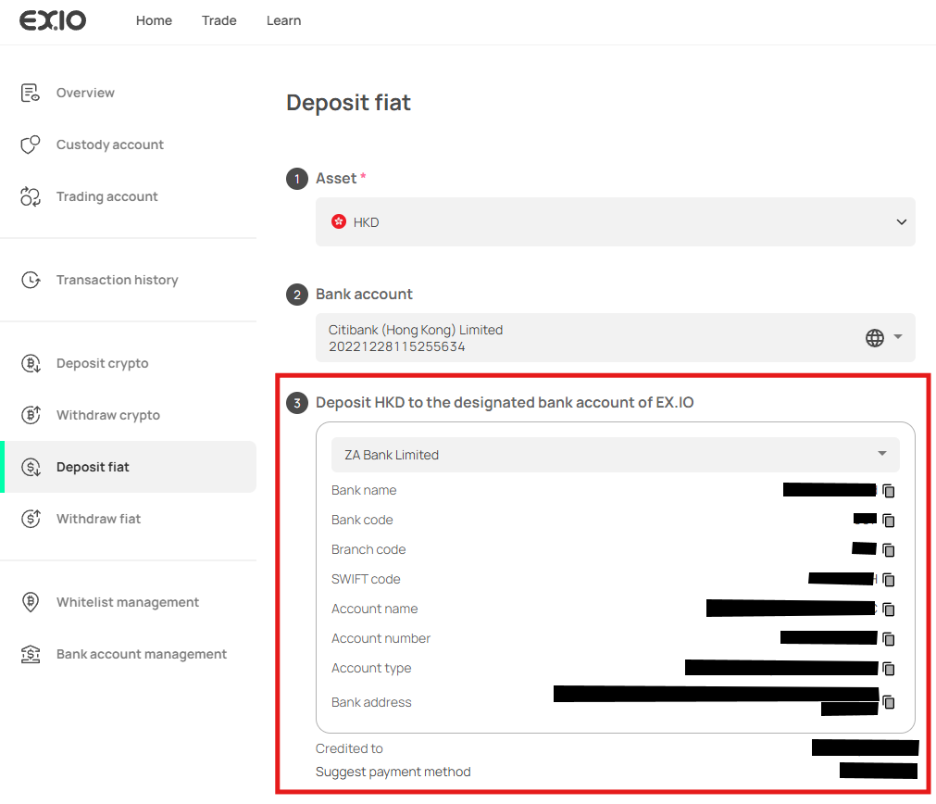Go to the Trade menu
Viewport: 936px width, 804px height.
(219, 21)
